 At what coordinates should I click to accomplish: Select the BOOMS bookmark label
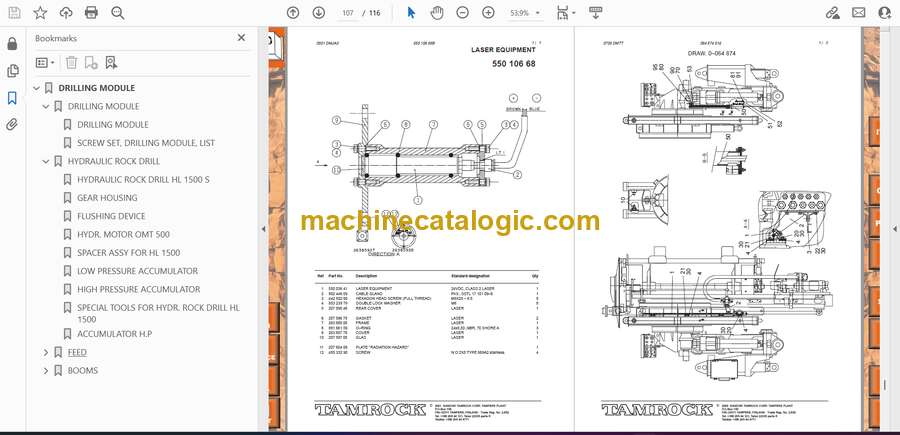[x=83, y=371]
